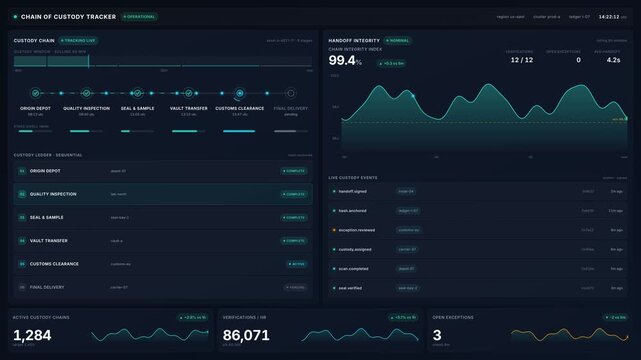
Task: Select the Final Delivery ledger row
Action: coord(163,287)
